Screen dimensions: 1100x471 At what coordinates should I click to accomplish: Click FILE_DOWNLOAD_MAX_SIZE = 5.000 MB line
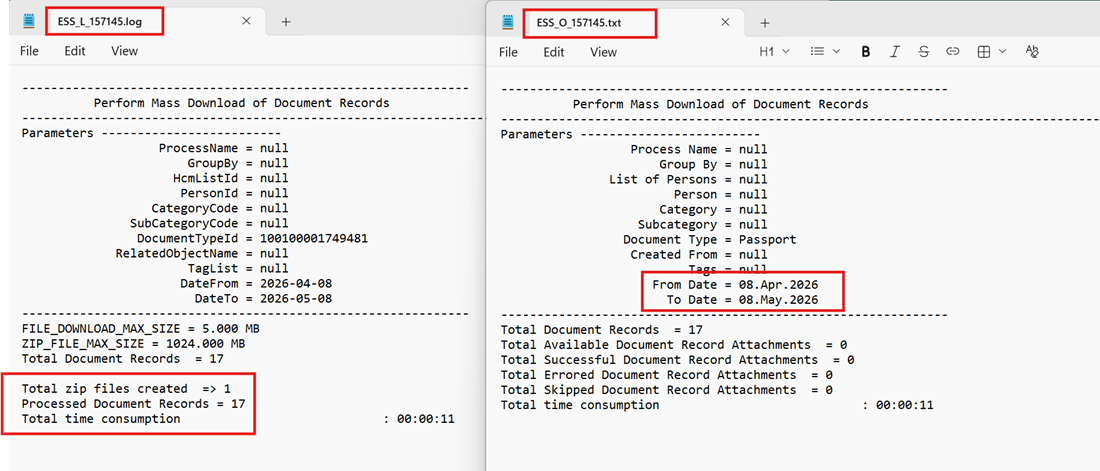(x=142, y=329)
